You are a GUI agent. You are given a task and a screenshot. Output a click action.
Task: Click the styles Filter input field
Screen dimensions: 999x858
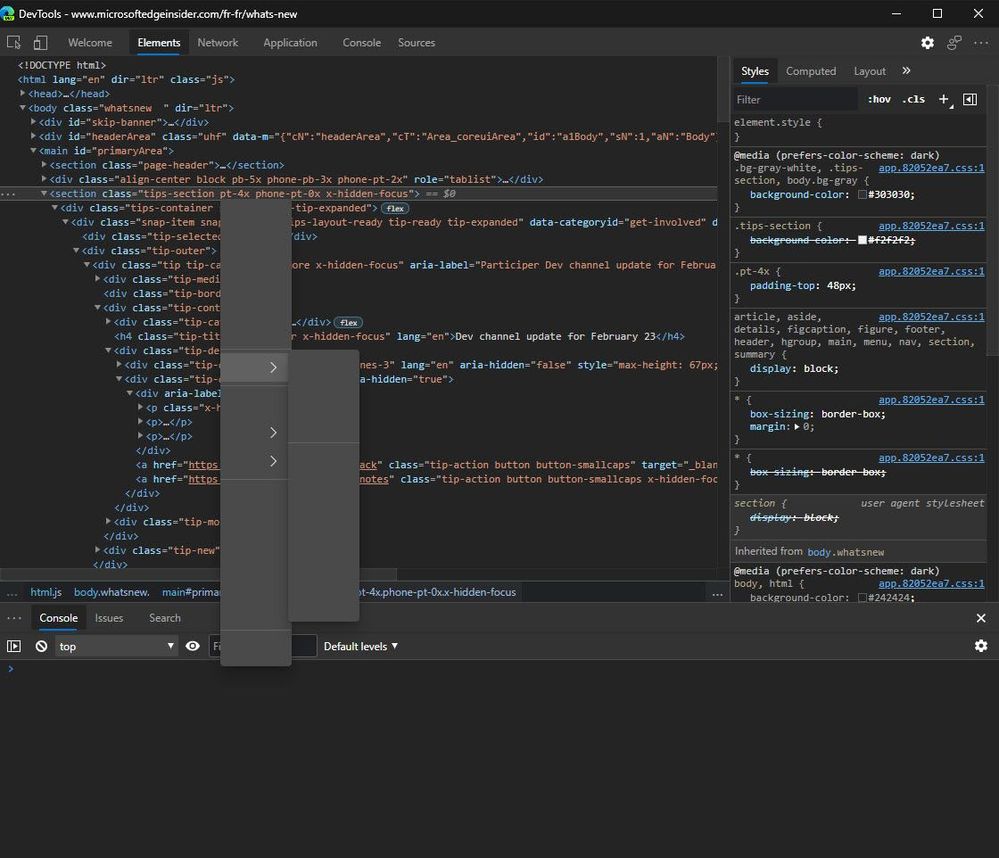[x=795, y=99]
